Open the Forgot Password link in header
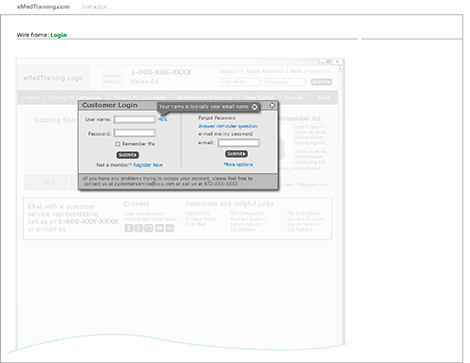Image resolution: width=470 pixels, height=363 pixels. (264, 71)
